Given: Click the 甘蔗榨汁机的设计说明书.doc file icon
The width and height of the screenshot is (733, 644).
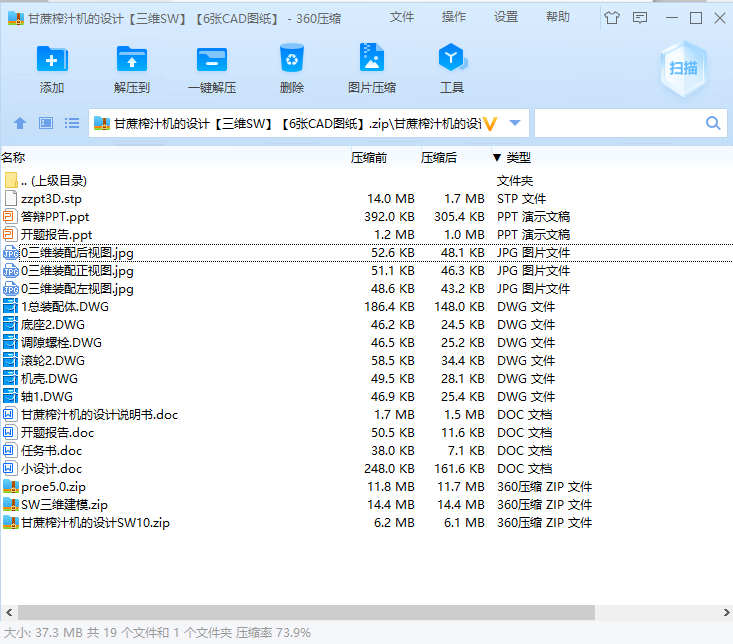Looking at the screenshot, I should (x=9, y=415).
